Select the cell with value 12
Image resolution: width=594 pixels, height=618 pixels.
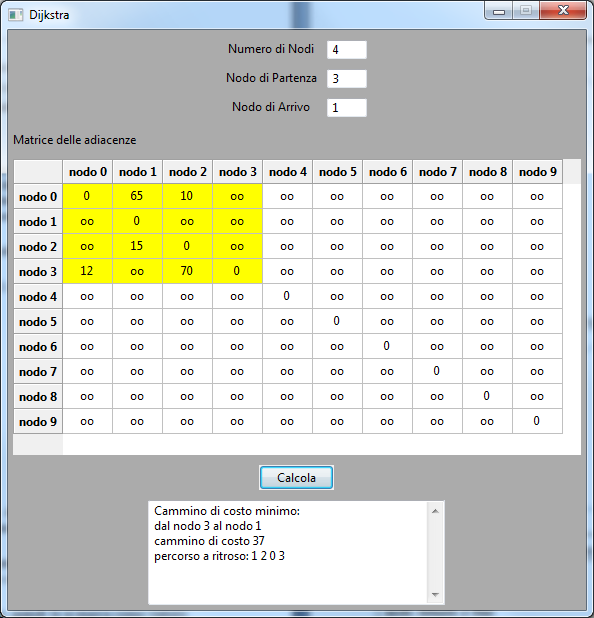[87, 271]
